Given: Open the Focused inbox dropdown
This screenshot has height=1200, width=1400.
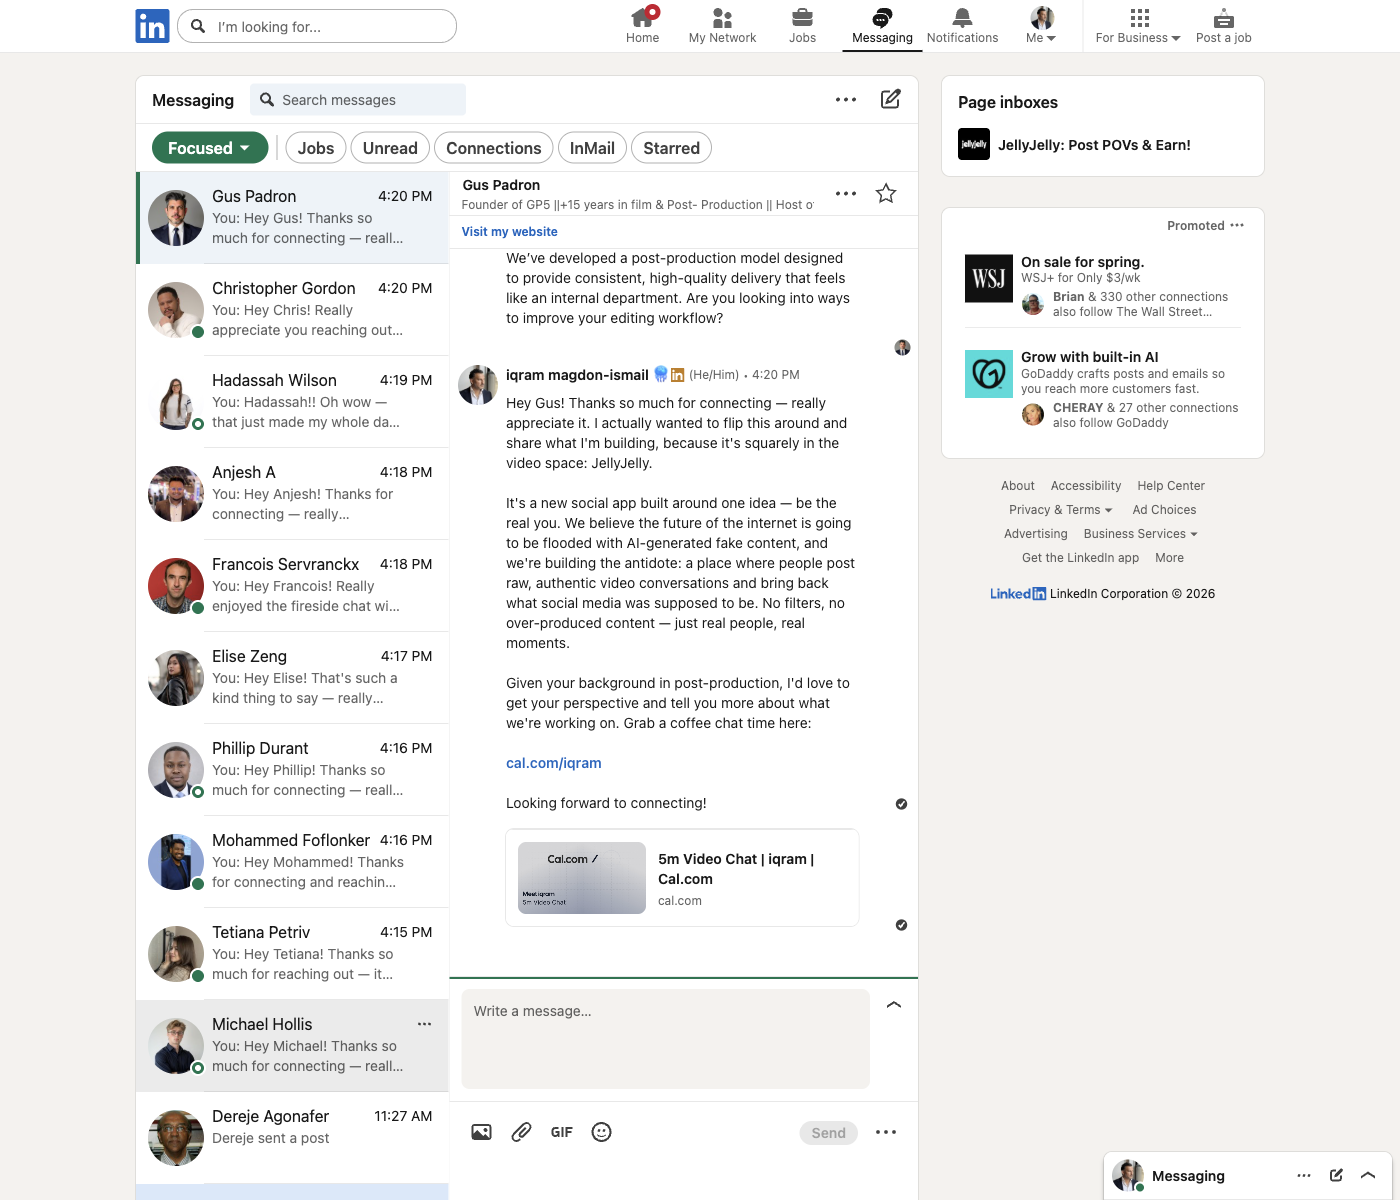Looking at the screenshot, I should [210, 148].
